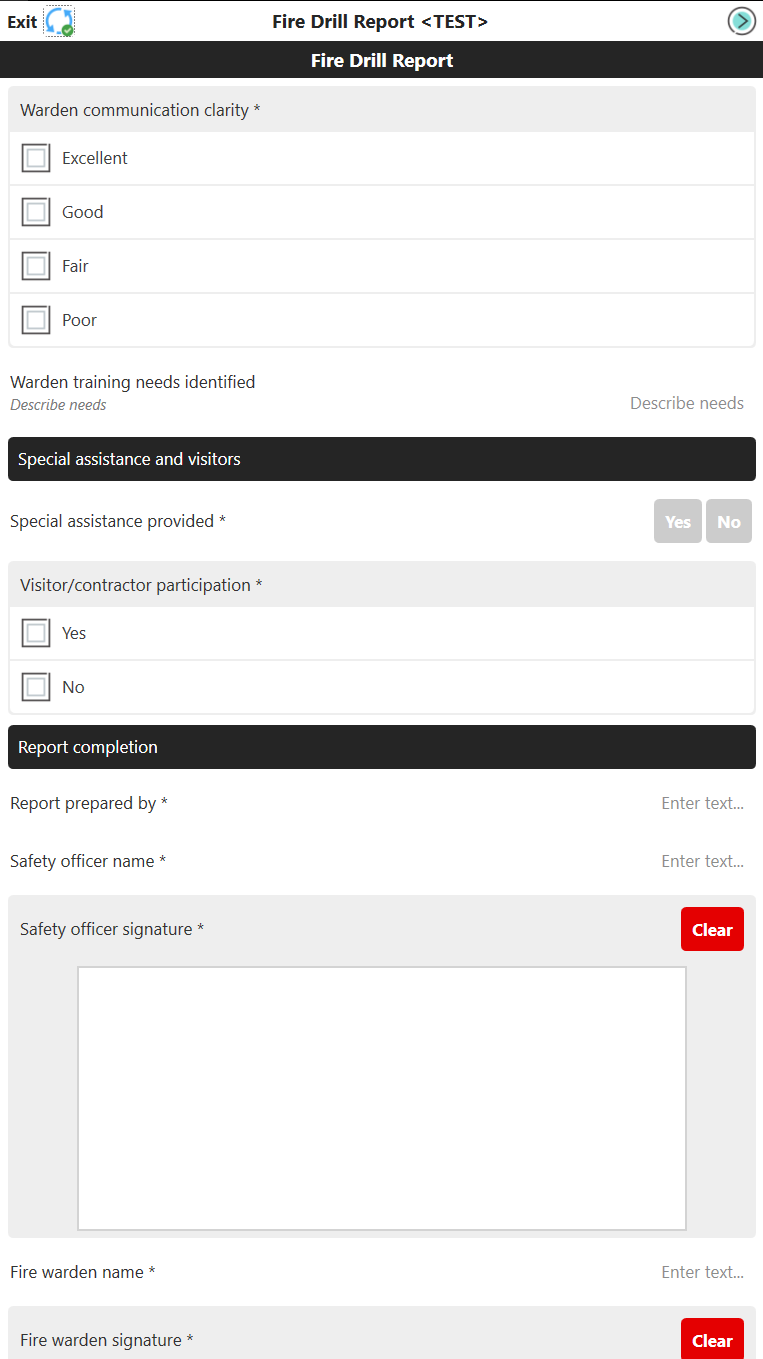The height and width of the screenshot is (1359, 763).
Task: Click the Report prepared by field
Action: [703, 803]
